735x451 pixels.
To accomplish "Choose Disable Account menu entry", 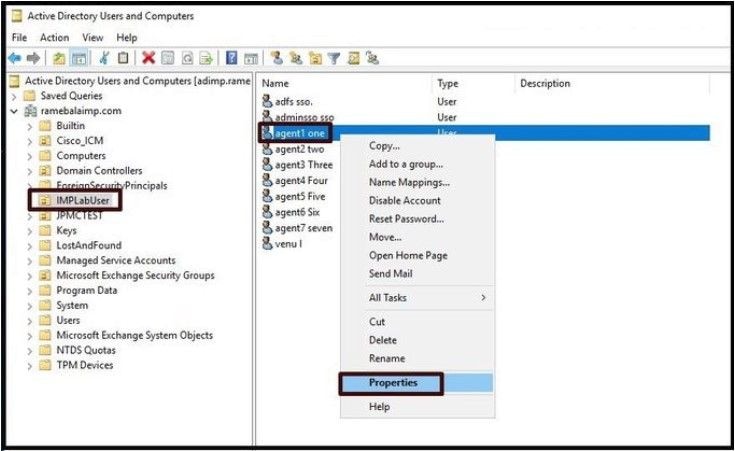I will point(417,201).
